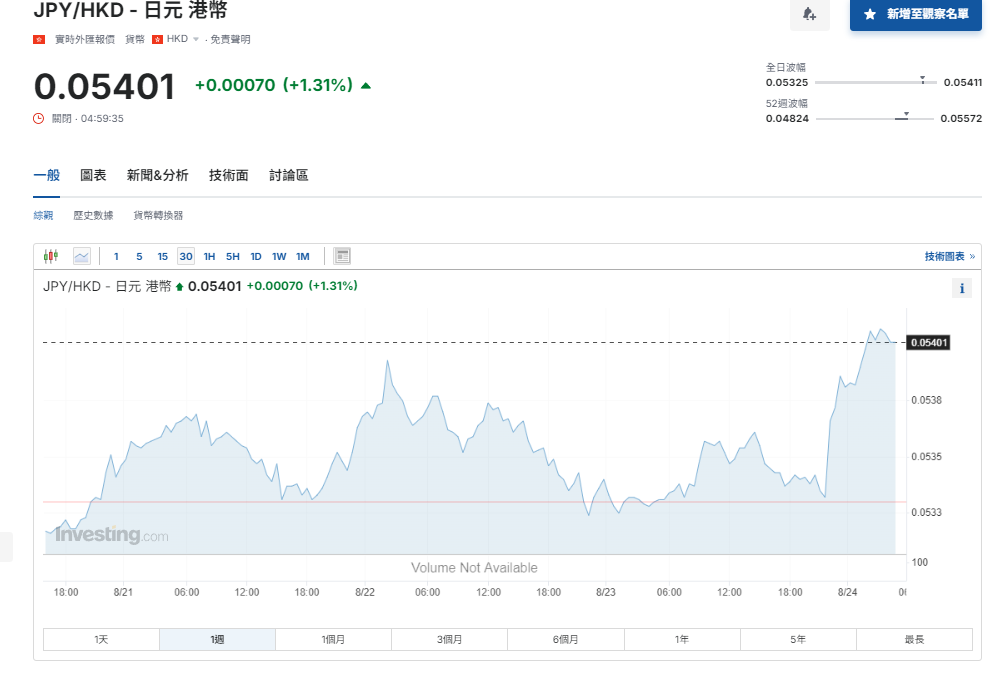This screenshot has height=693, width=1001.
Task: Select the 最長 maximum time range
Action: 914,639
